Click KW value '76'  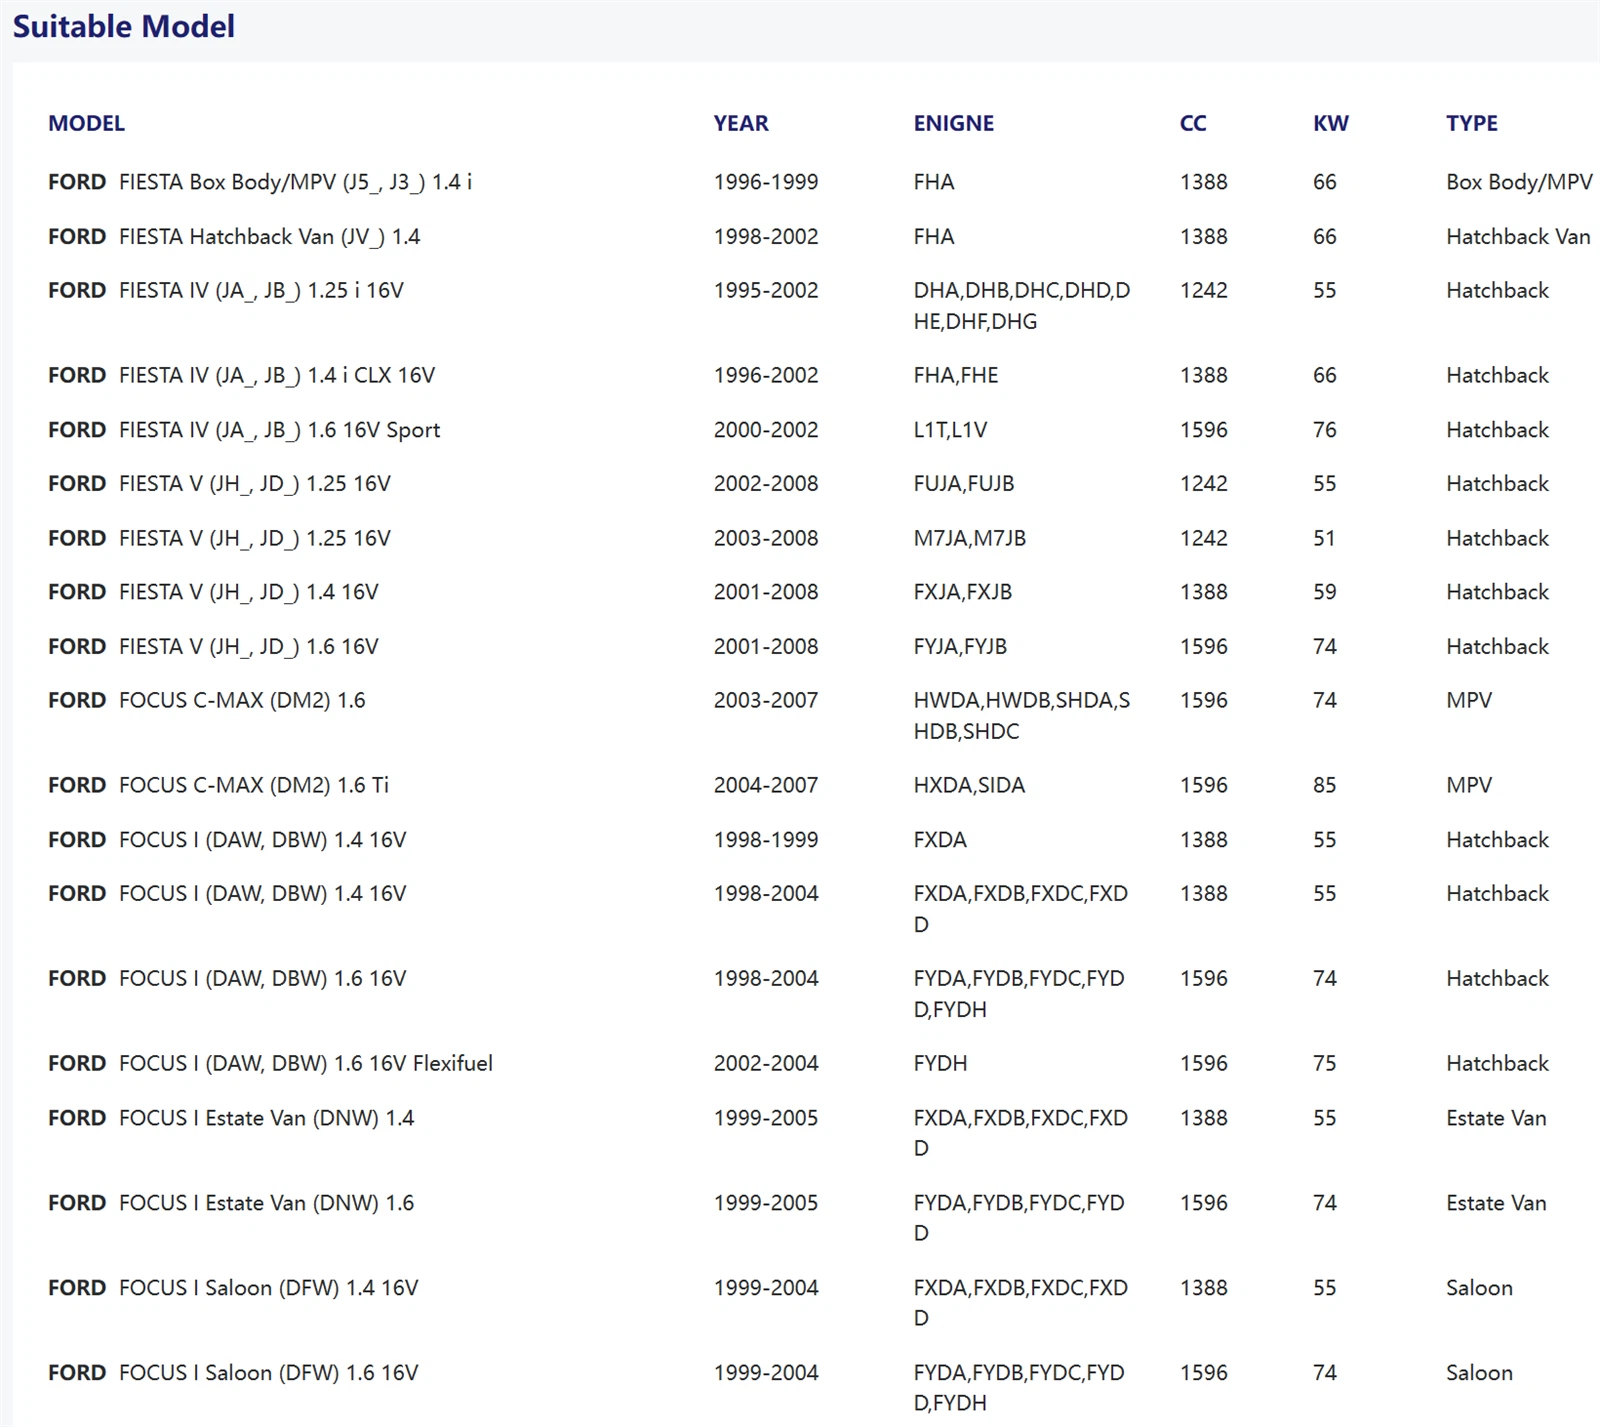1325,430
